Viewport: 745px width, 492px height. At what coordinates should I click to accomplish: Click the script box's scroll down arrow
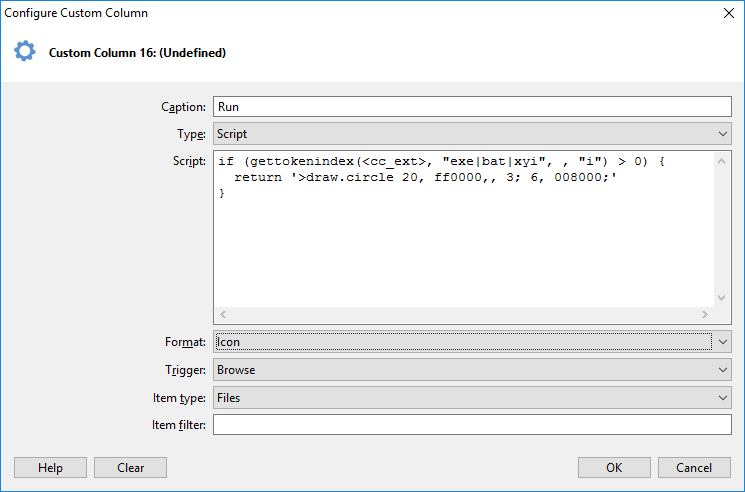(x=723, y=297)
